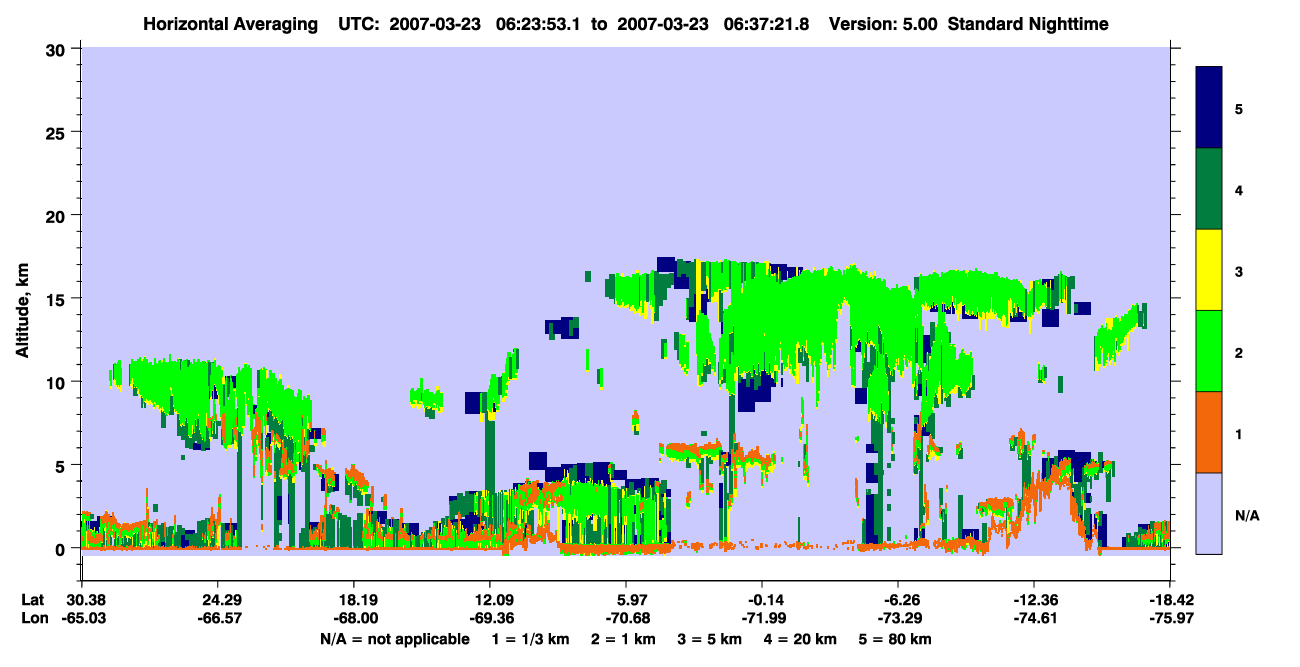Click the longitude value -74.61
The width and height of the screenshot is (1300, 667).
click(1034, 618)
